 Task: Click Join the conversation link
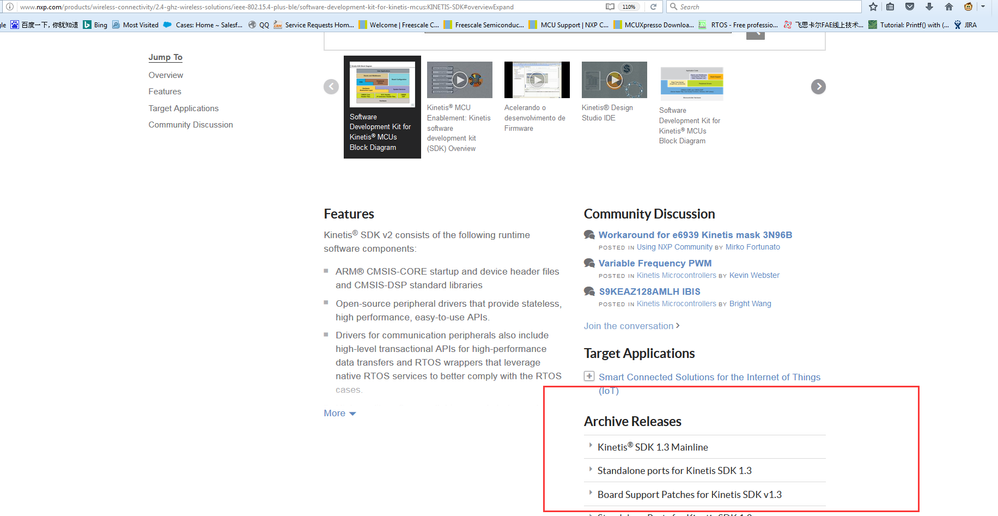(631, 326)
